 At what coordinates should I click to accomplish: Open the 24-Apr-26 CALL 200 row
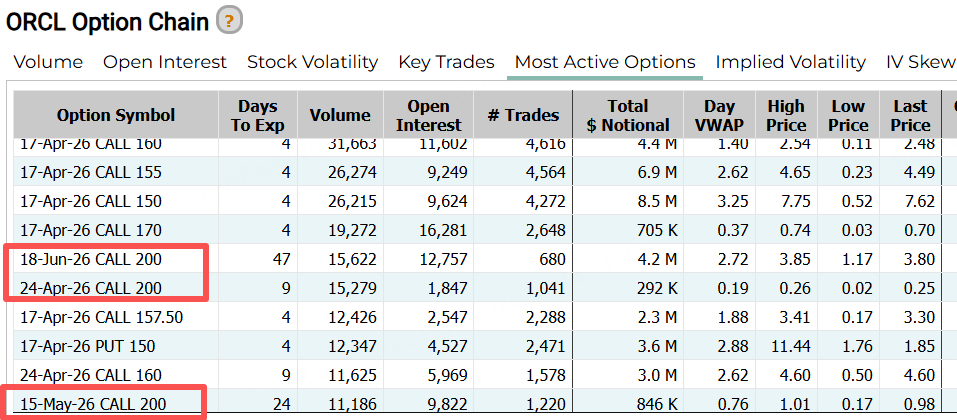point(91,288)
